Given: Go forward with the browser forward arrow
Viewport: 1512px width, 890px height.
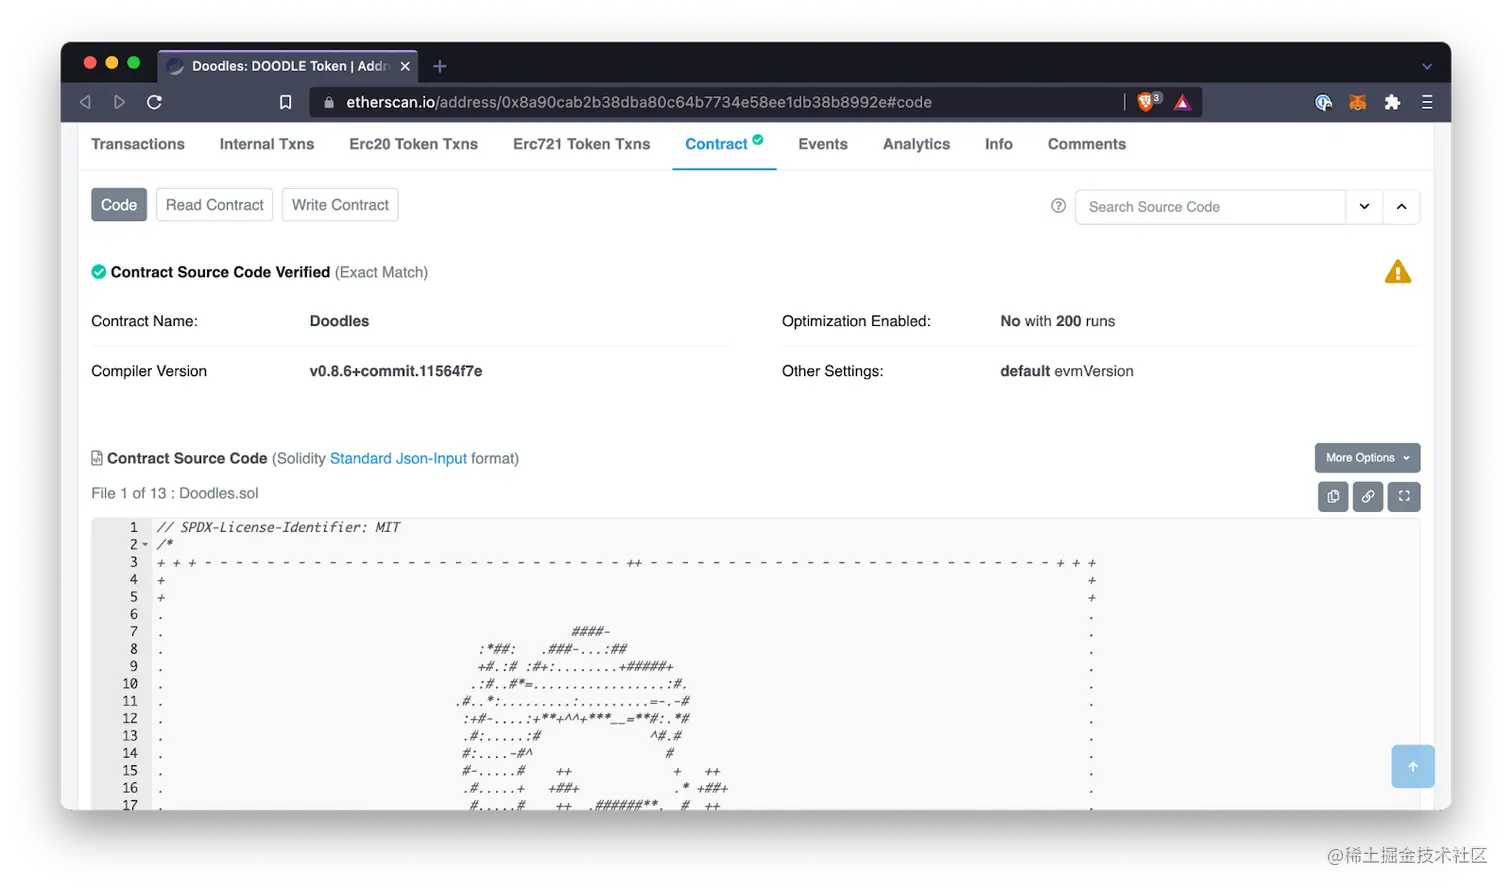Looking at the screenshot, I should click(119, 102).
